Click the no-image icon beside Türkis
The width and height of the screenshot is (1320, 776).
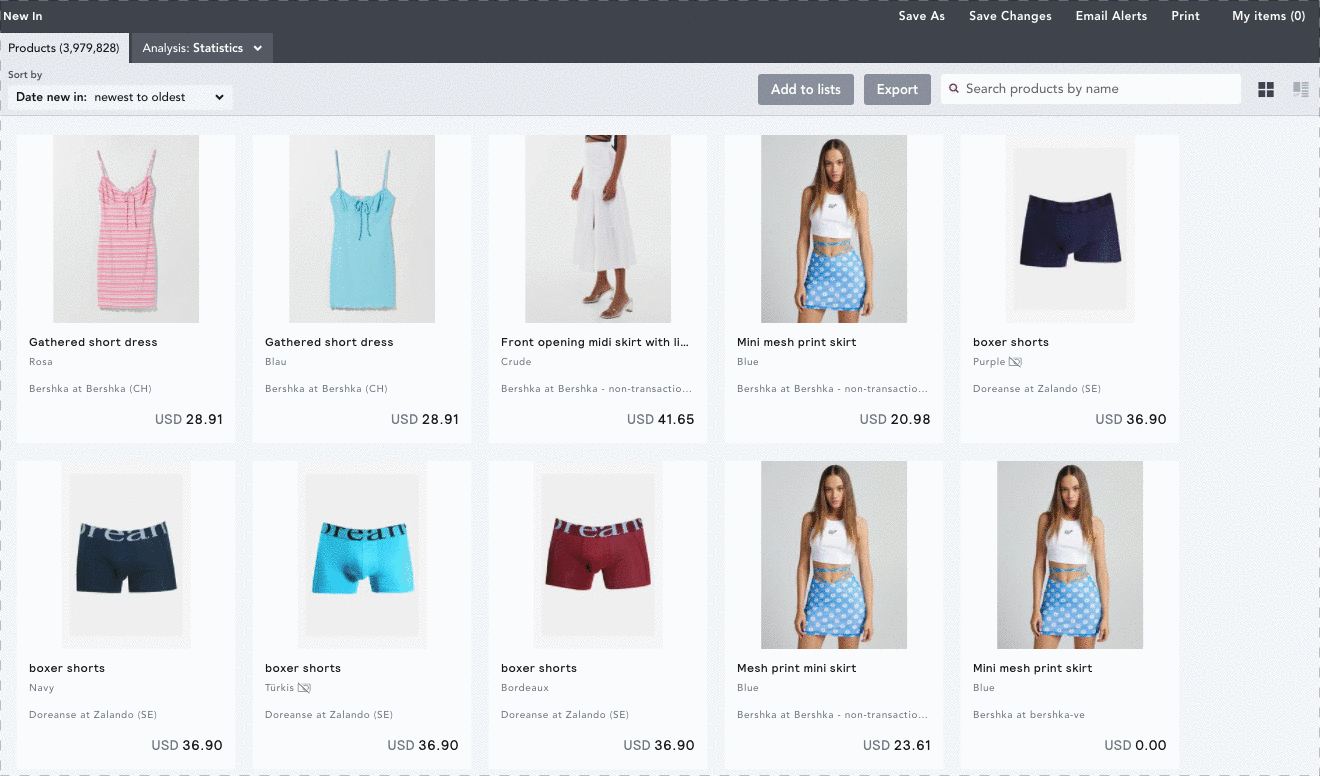[304, 688]
